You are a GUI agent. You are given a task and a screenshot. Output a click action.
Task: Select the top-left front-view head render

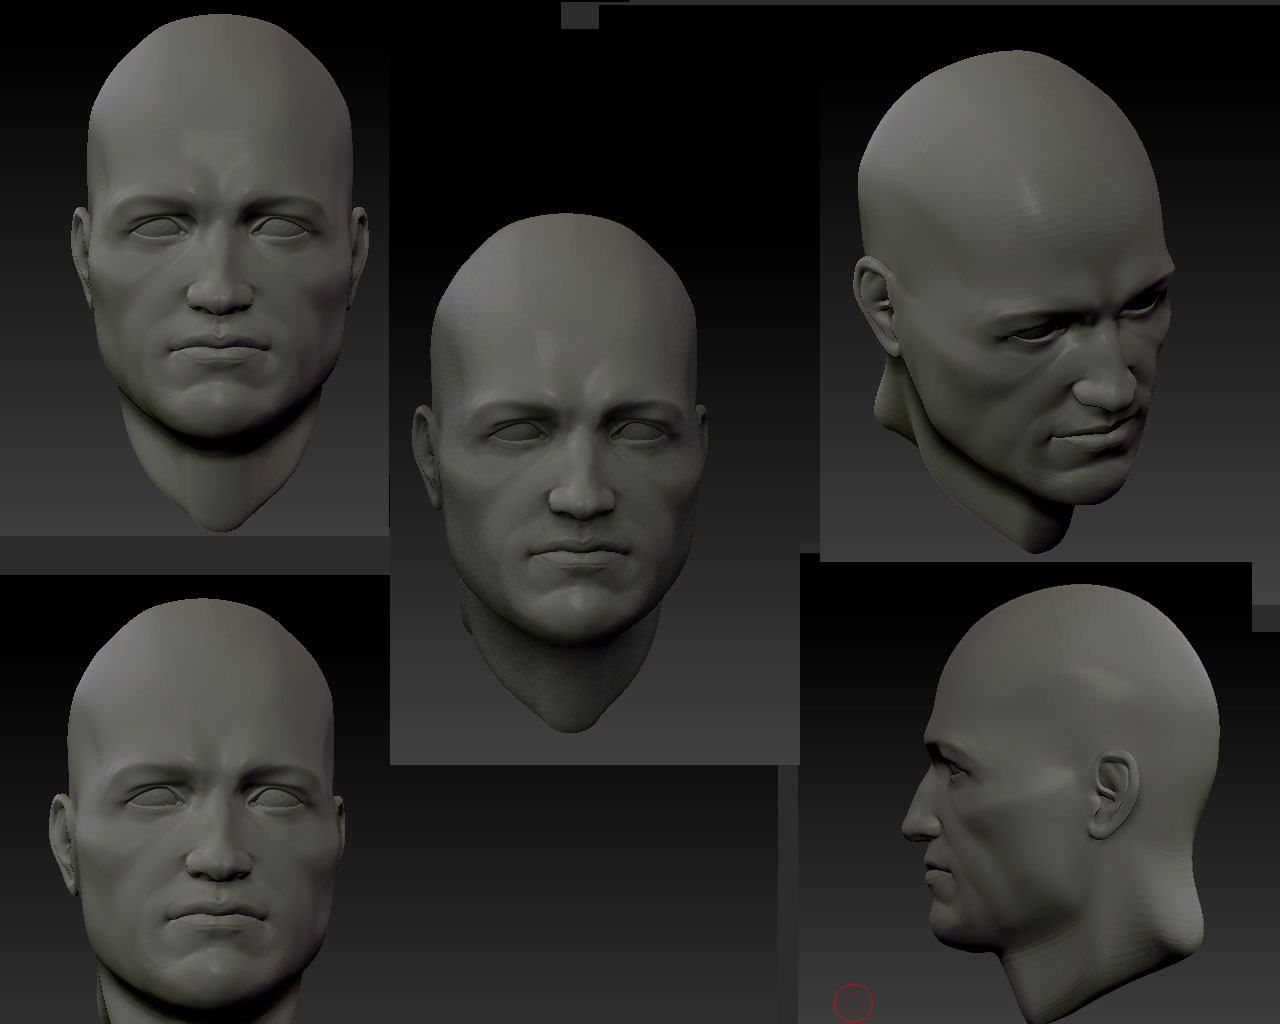pyautogui.click(x=220, y=270)
